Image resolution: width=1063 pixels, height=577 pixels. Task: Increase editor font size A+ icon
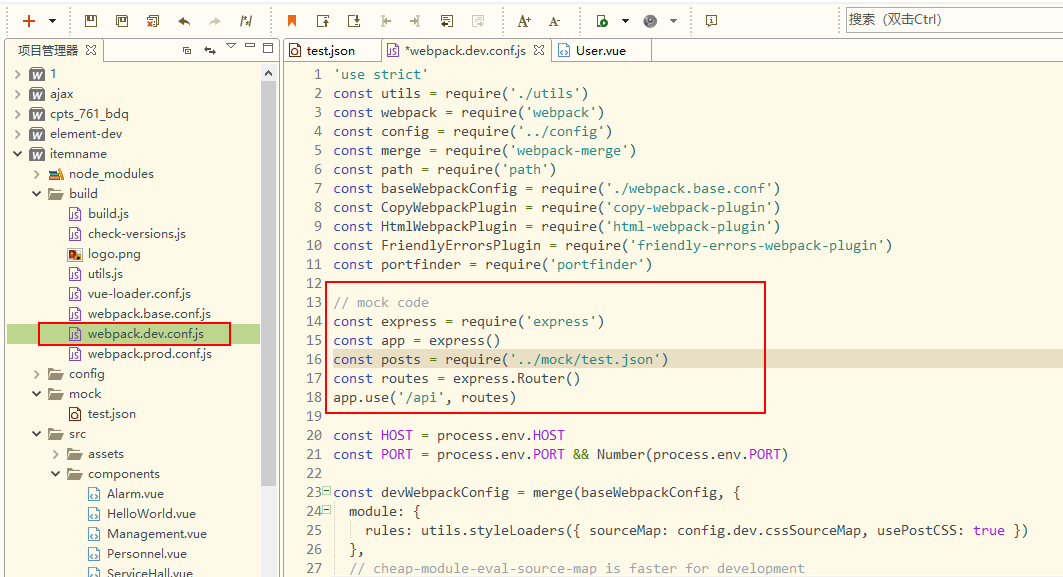[x=524, y=21]
